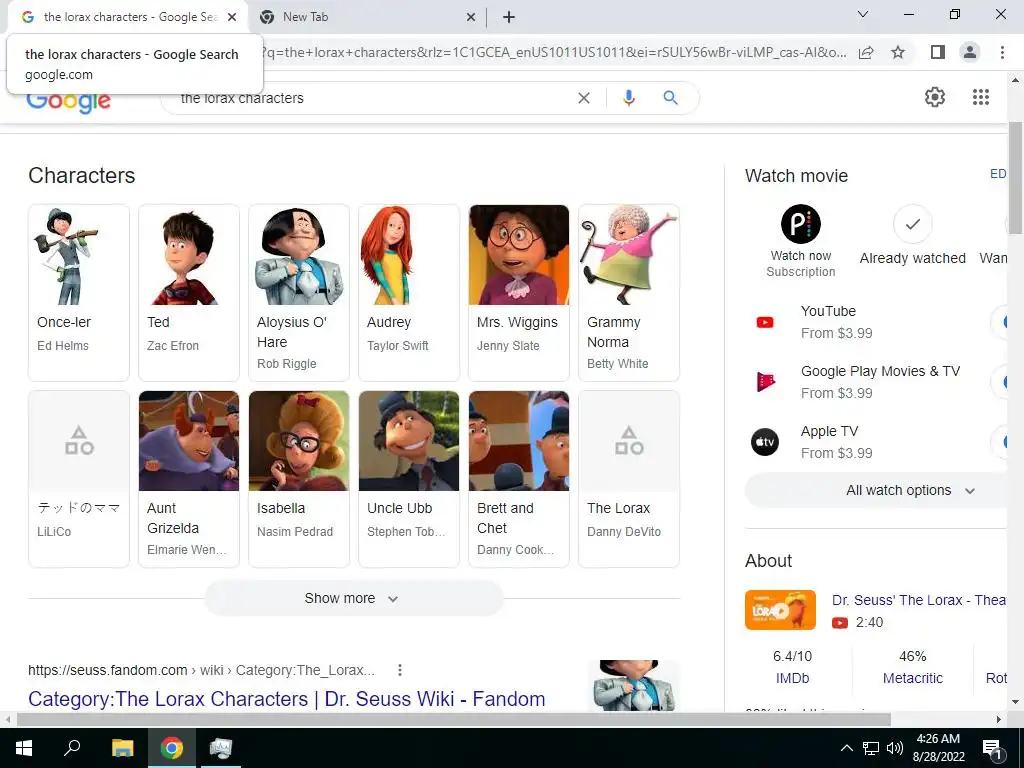
Task: Click the Google Play Movies icon
Action: pos(765,381)
